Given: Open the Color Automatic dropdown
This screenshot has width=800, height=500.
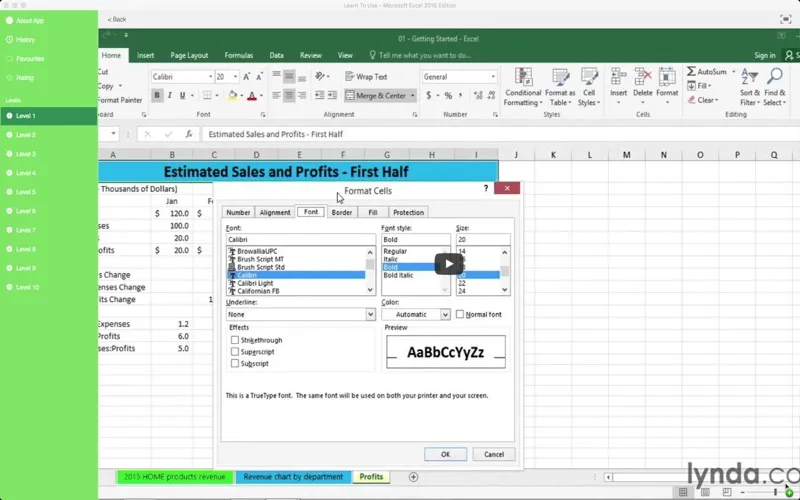Looking at the screenshot, I should pyautogui.click(x=445, y=314).
